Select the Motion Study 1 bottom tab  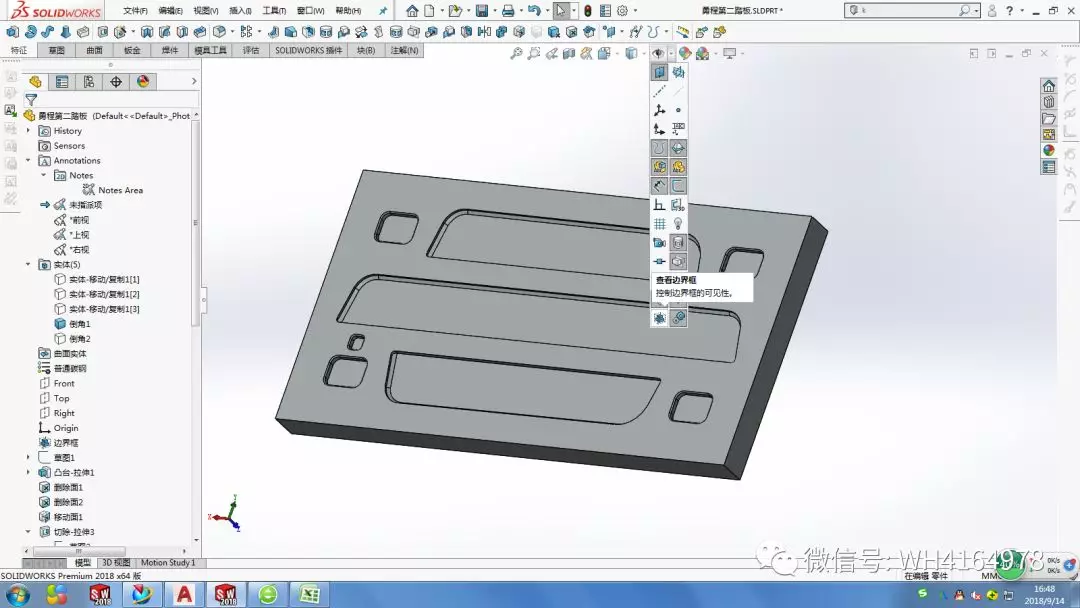tap(168, 563)
